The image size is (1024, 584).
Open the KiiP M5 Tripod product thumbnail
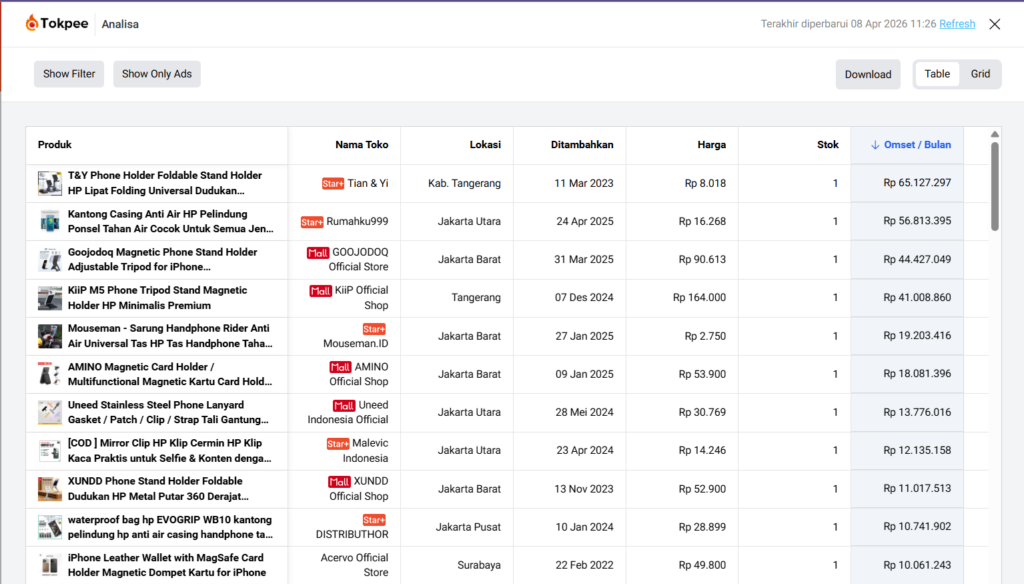point(50,298)
